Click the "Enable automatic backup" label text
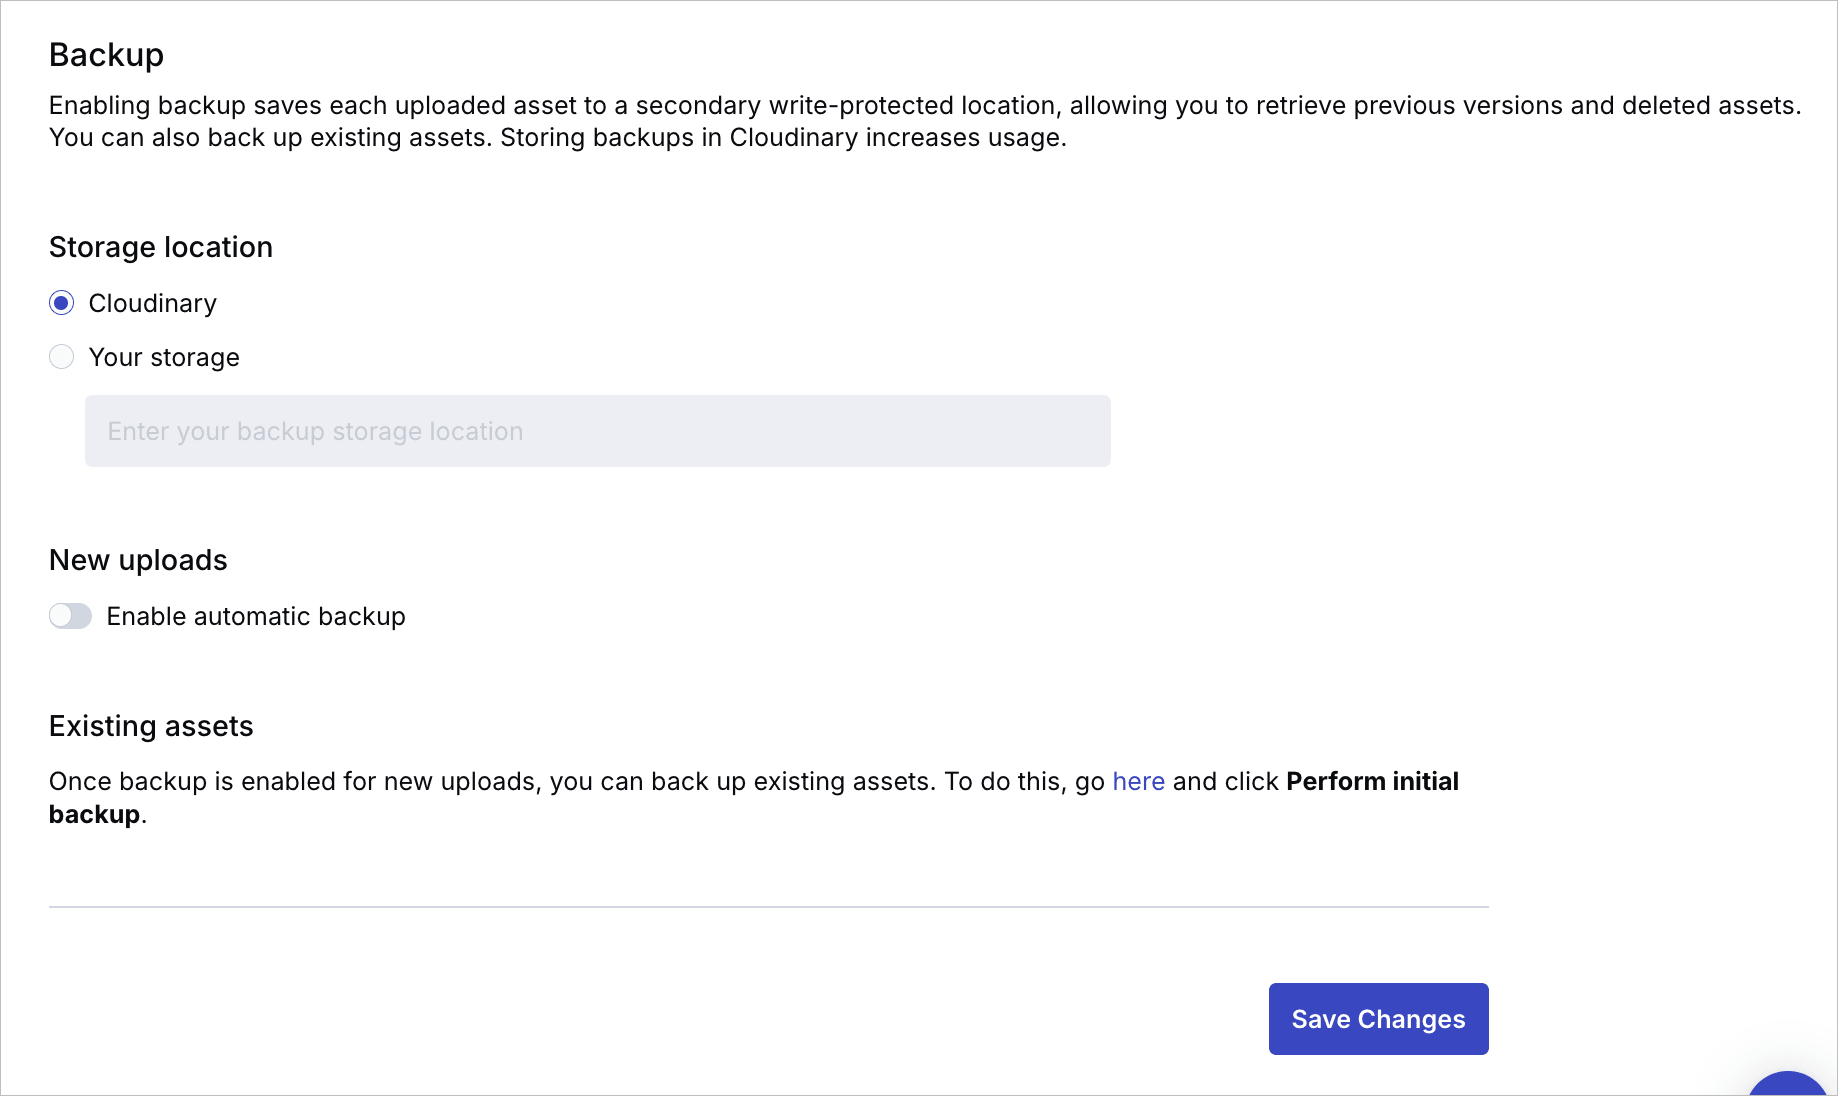This screenshot has height=1096, width=1838. click(x=256, y=616)
